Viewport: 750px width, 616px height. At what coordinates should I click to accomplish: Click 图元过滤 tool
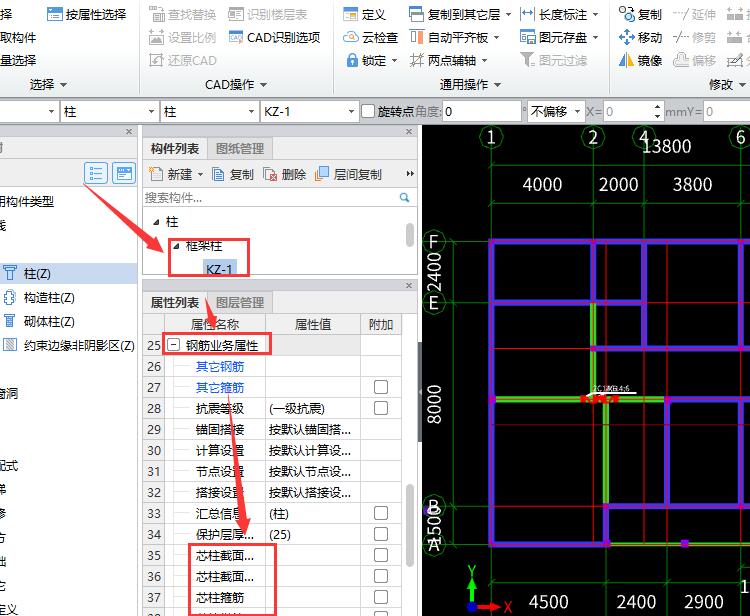click(x=553, y=60)
